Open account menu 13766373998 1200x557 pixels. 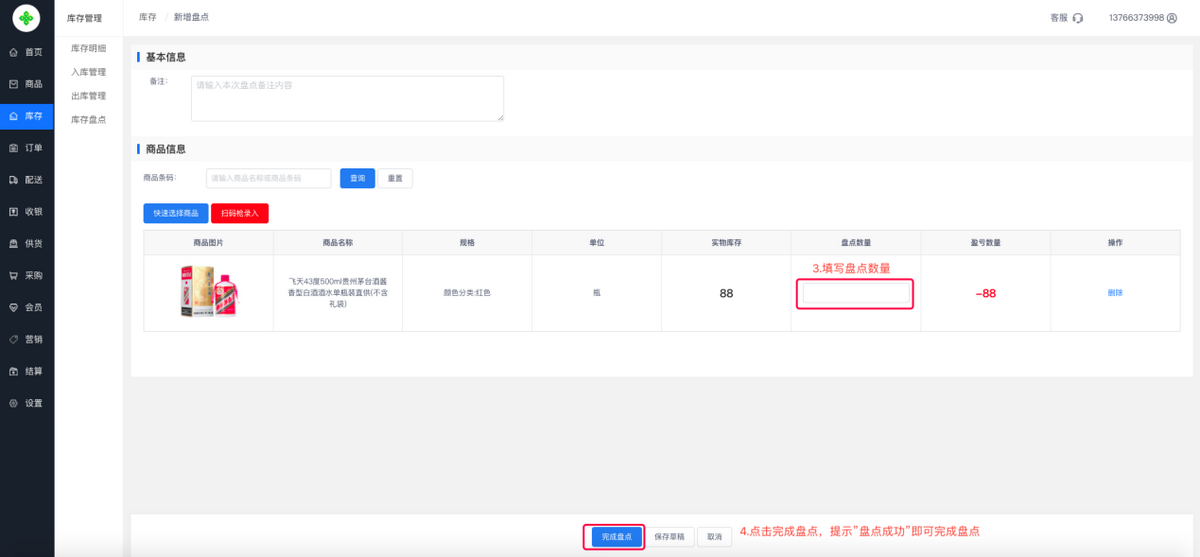[1142, 18]
